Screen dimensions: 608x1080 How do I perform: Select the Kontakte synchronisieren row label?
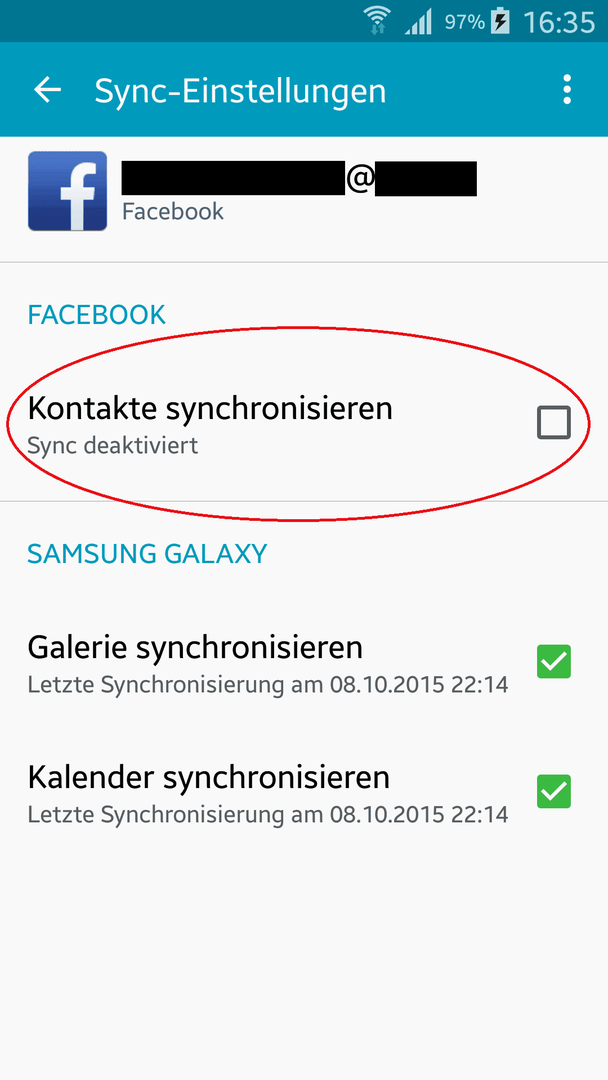click(210, 408)
